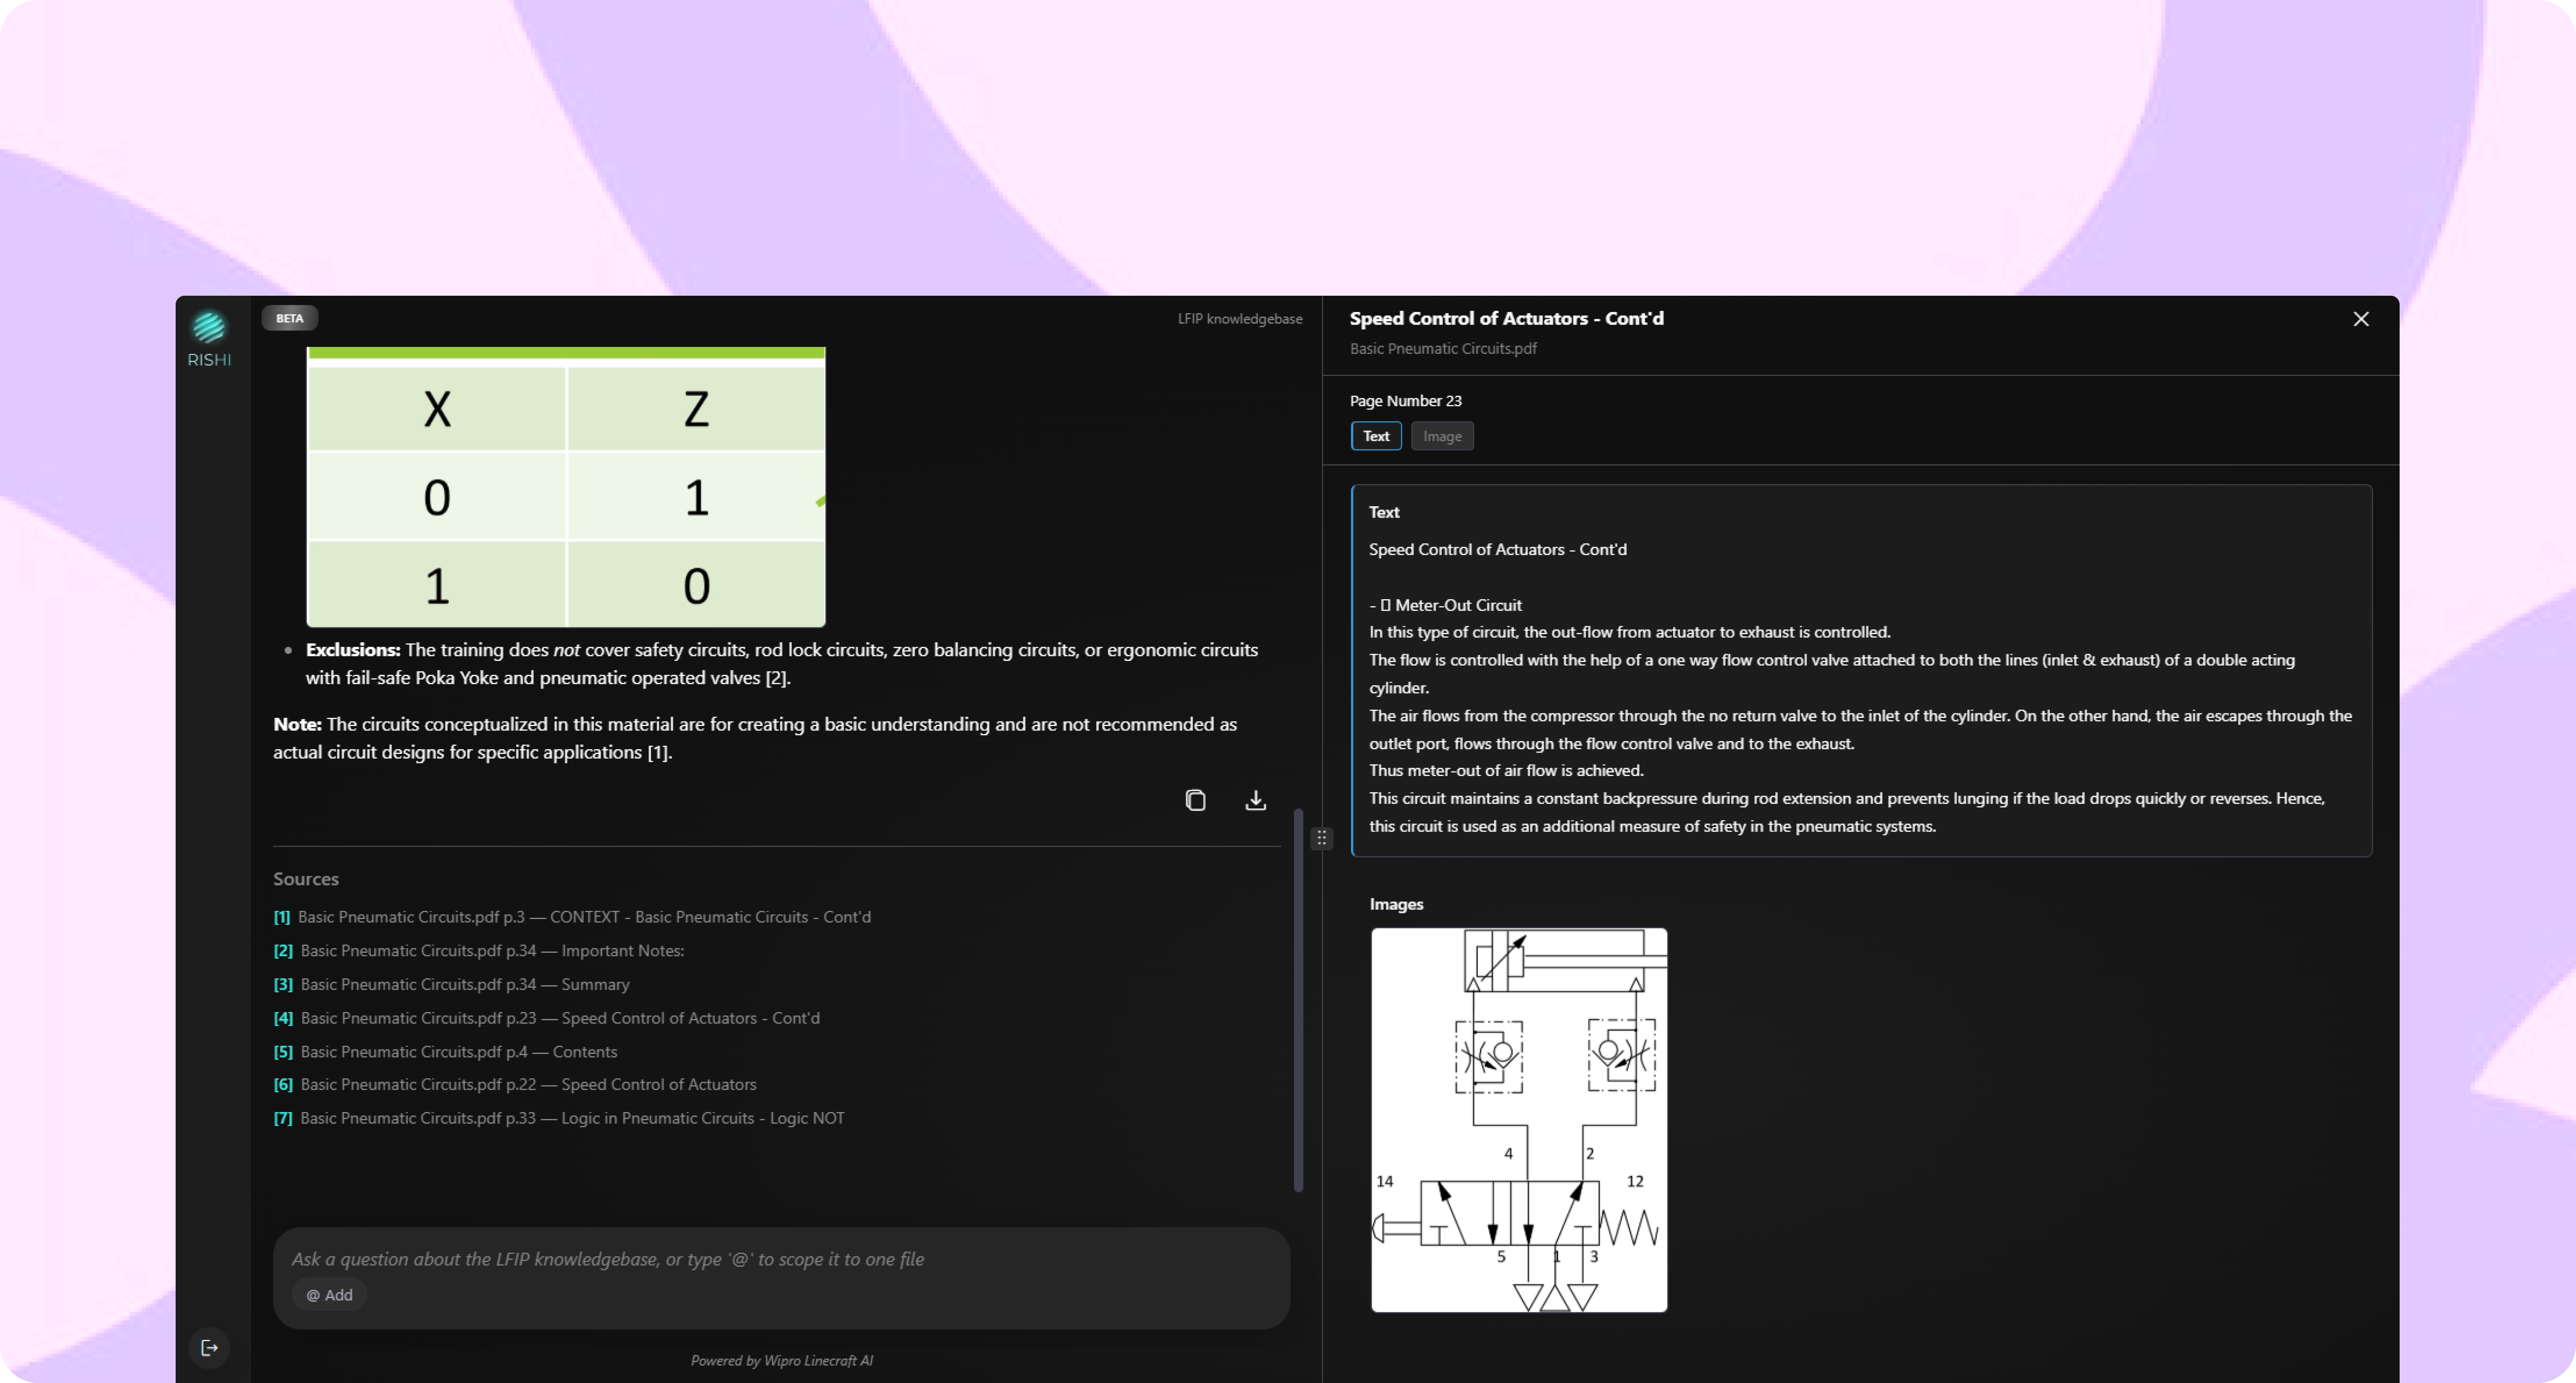Switch to the Text tab

click(x=1376, y=436)
